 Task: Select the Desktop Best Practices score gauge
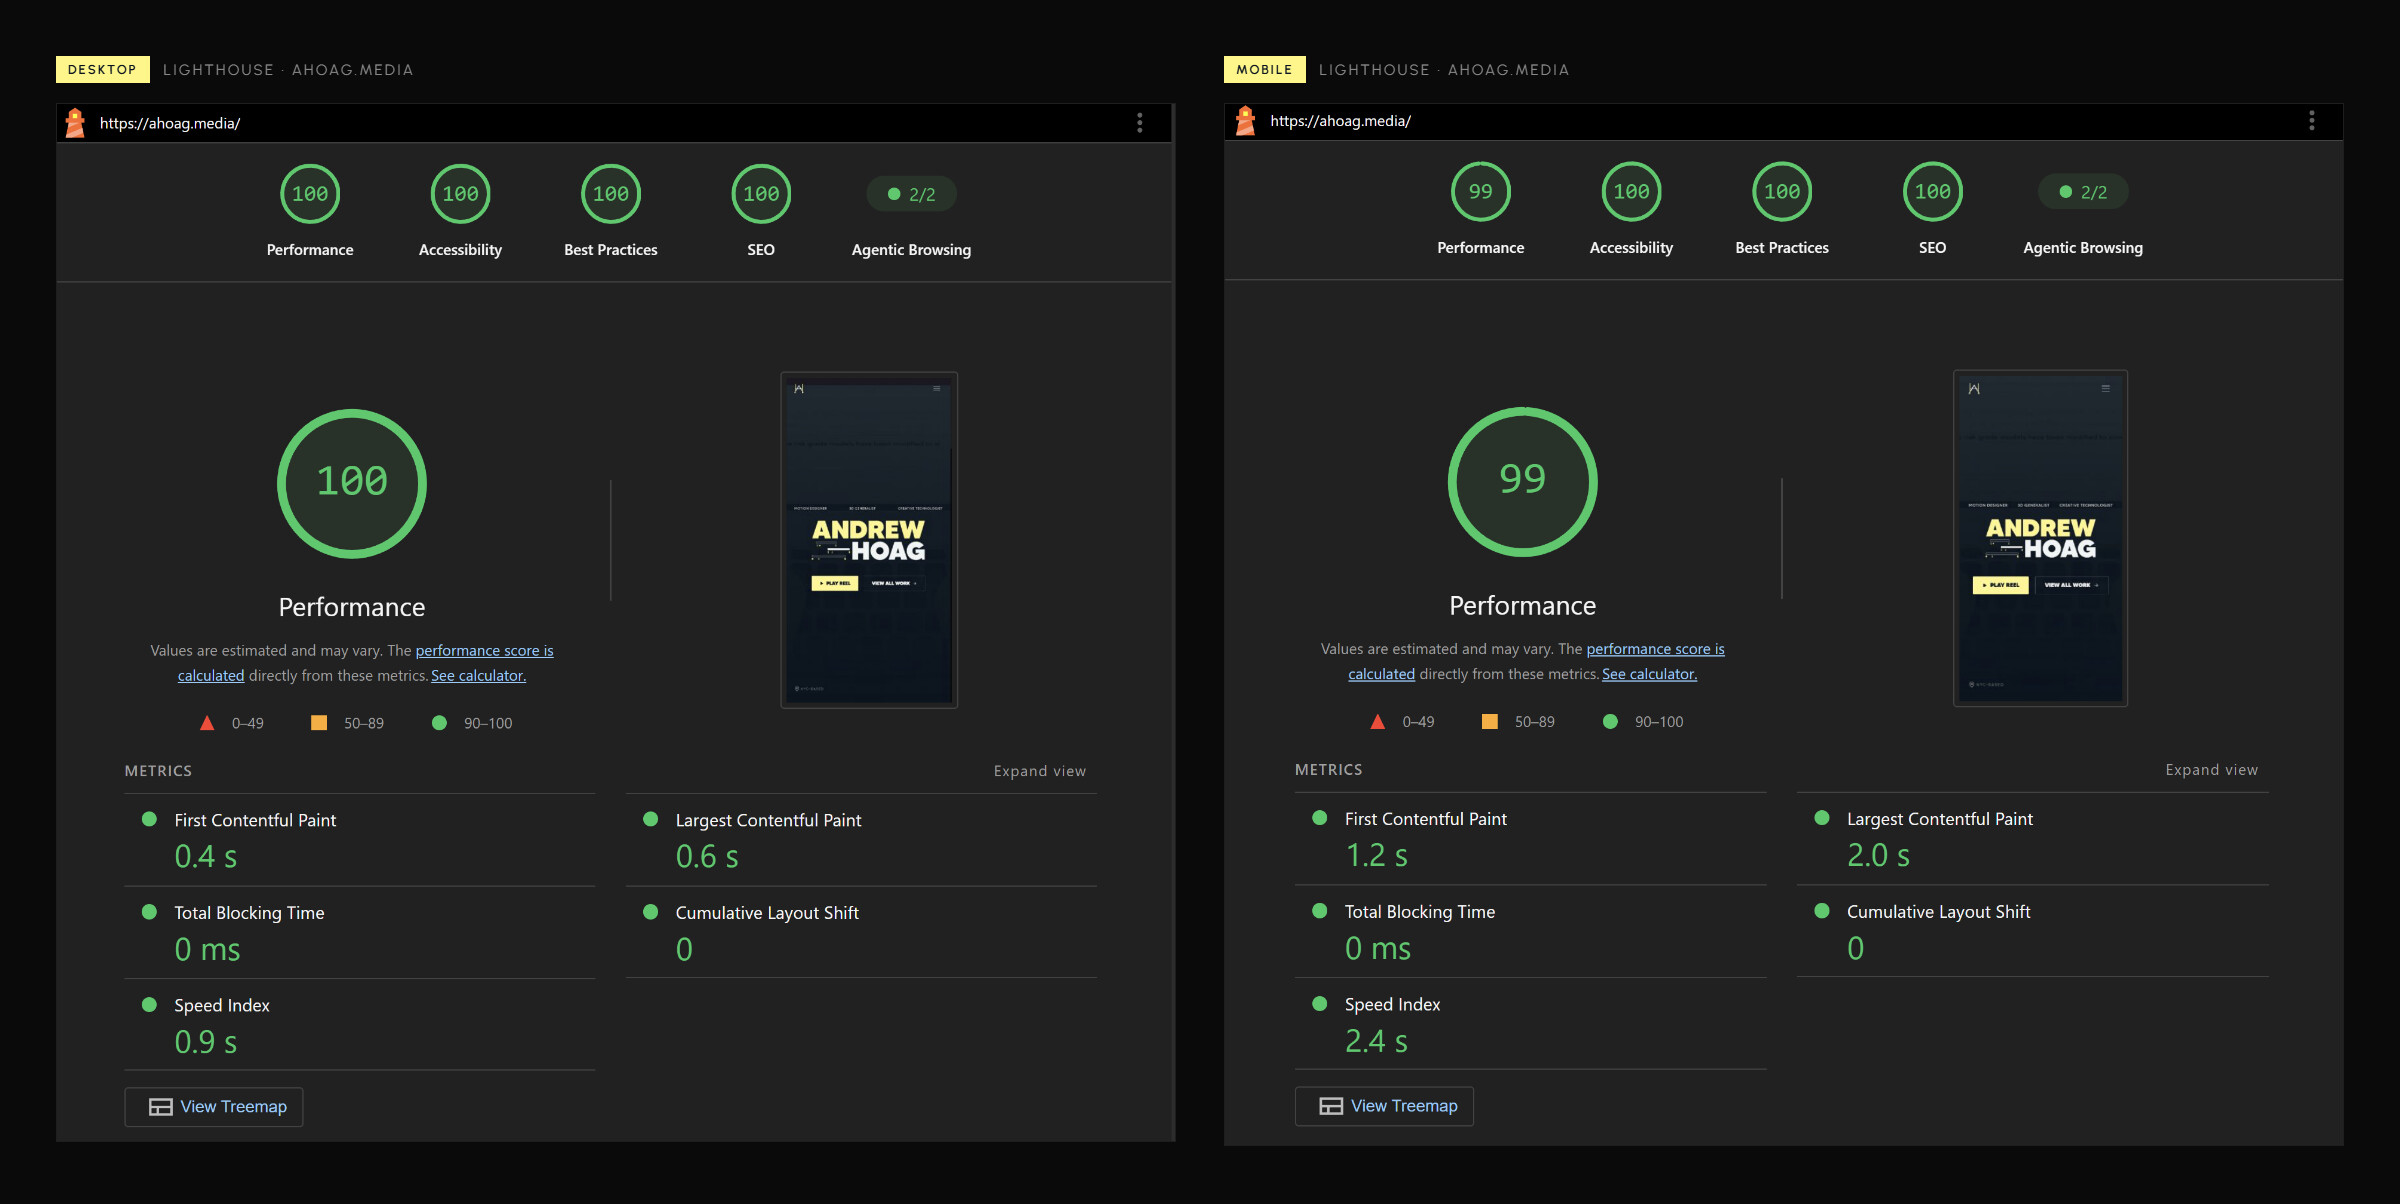tap(611, 194)
